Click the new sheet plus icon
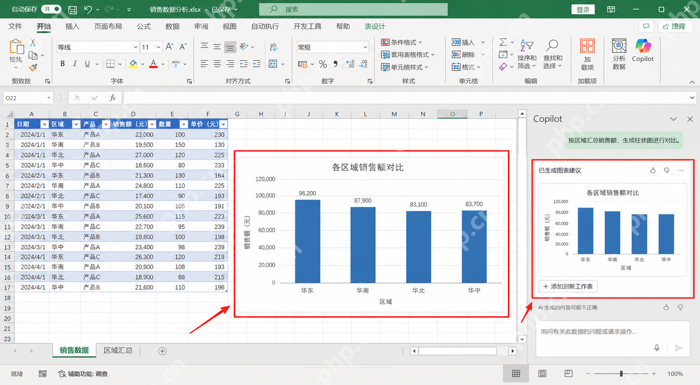 tap(162, 351)
